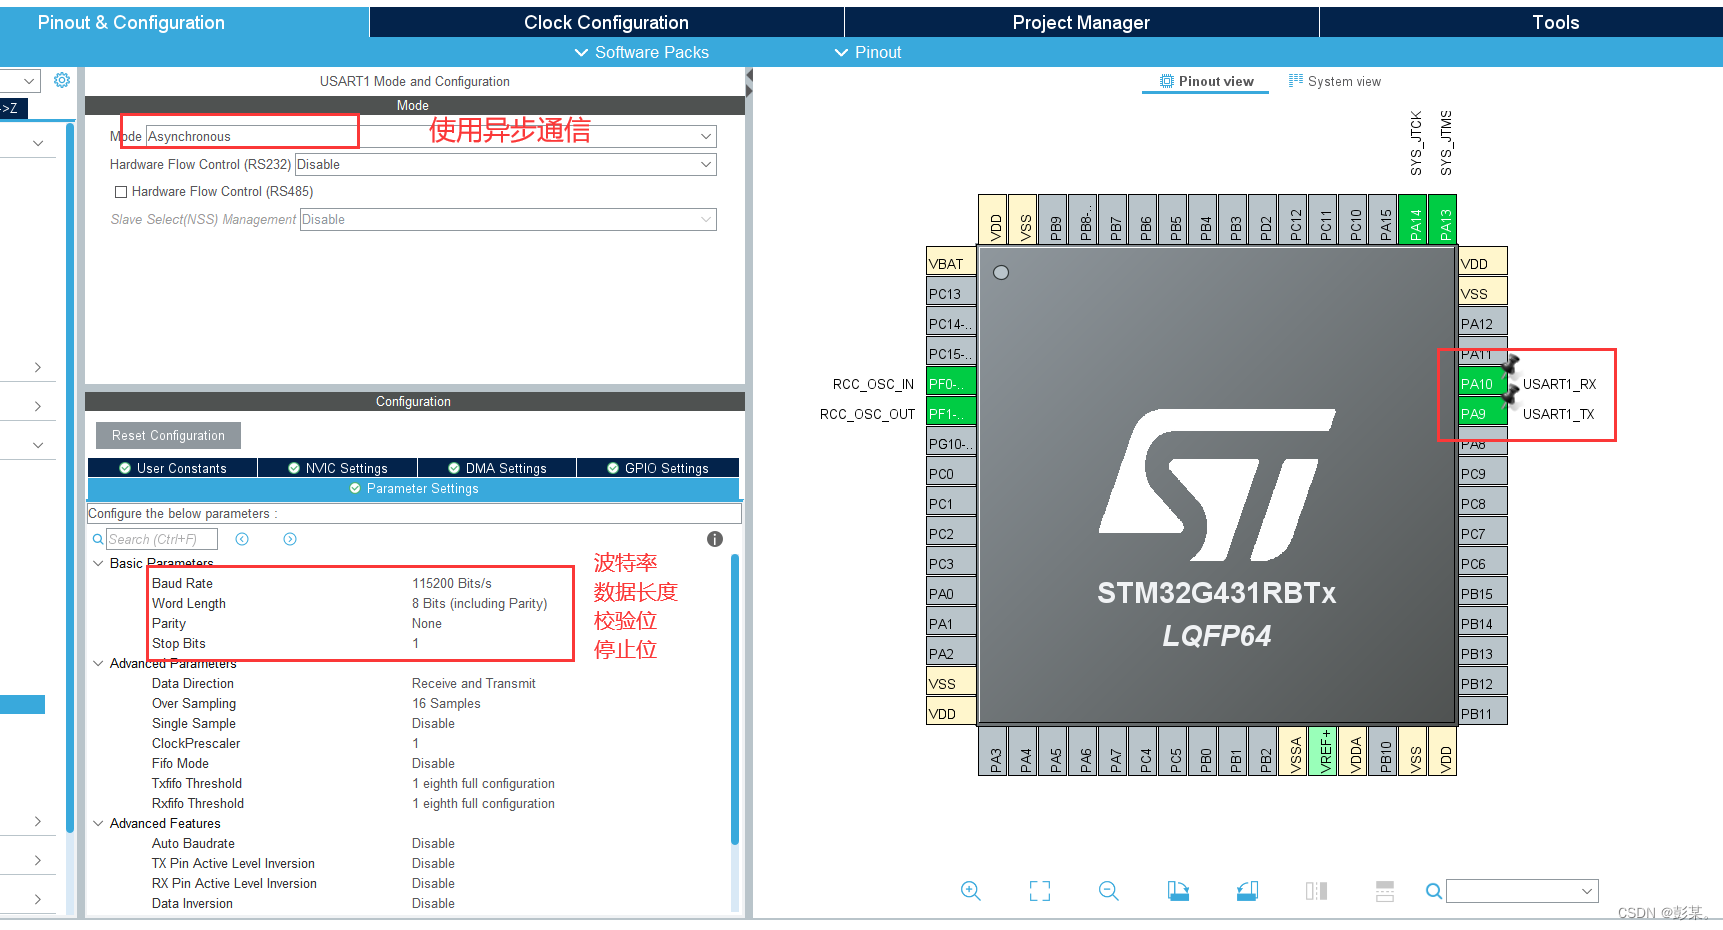
Task: Click the pin search magnifier icon
Action: 1434,891
